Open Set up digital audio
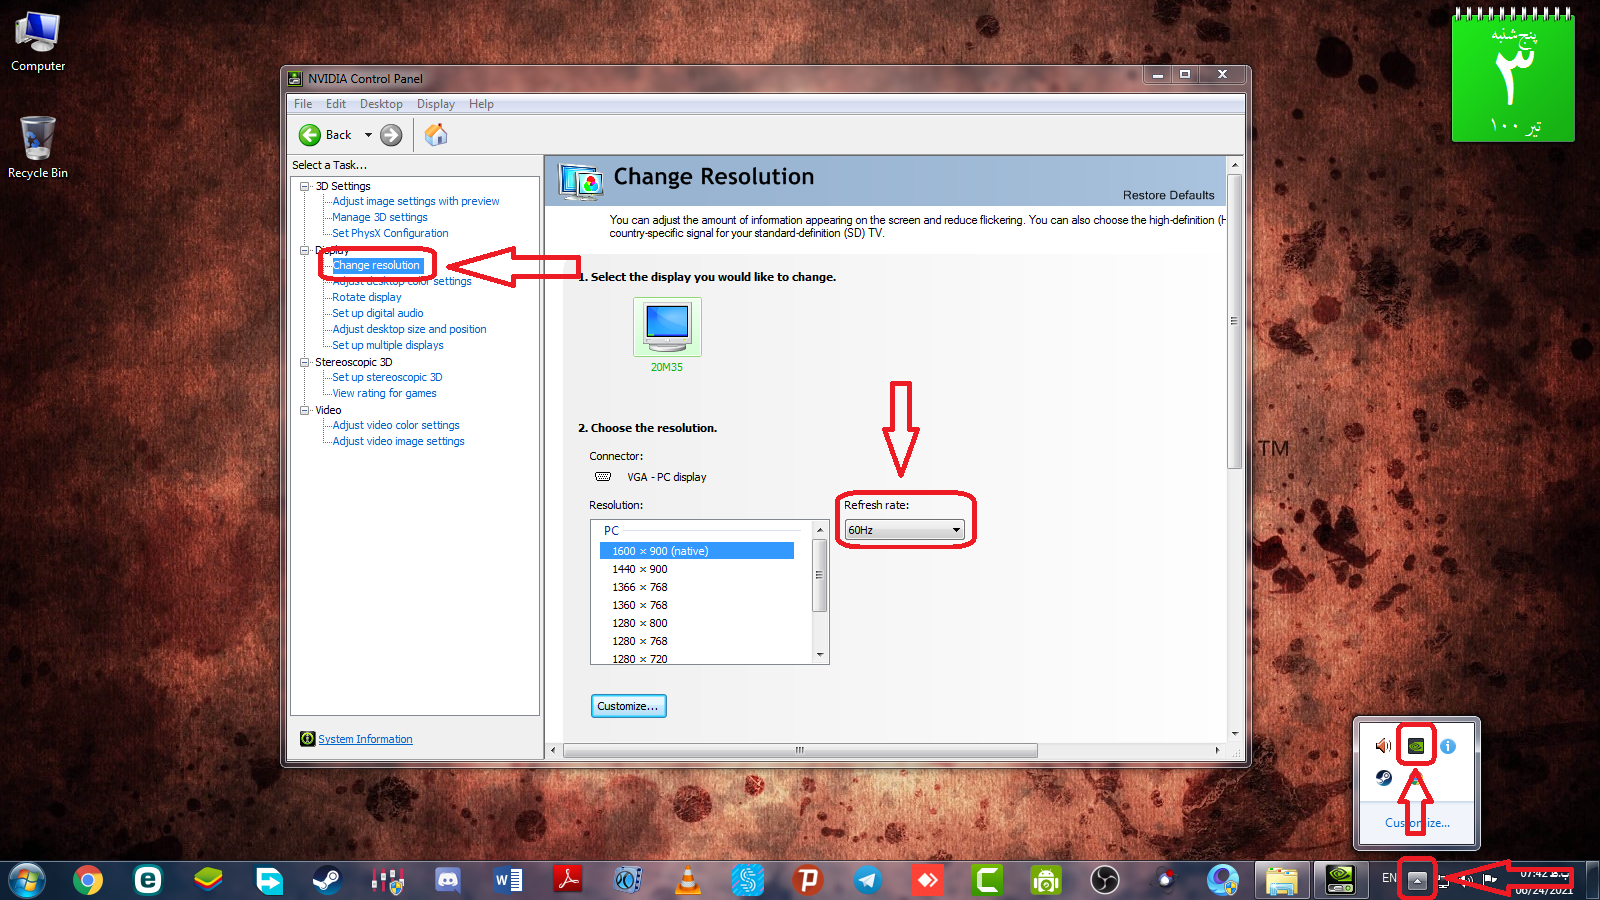The height and width of the screenshot is (900, 1600). 378,313
